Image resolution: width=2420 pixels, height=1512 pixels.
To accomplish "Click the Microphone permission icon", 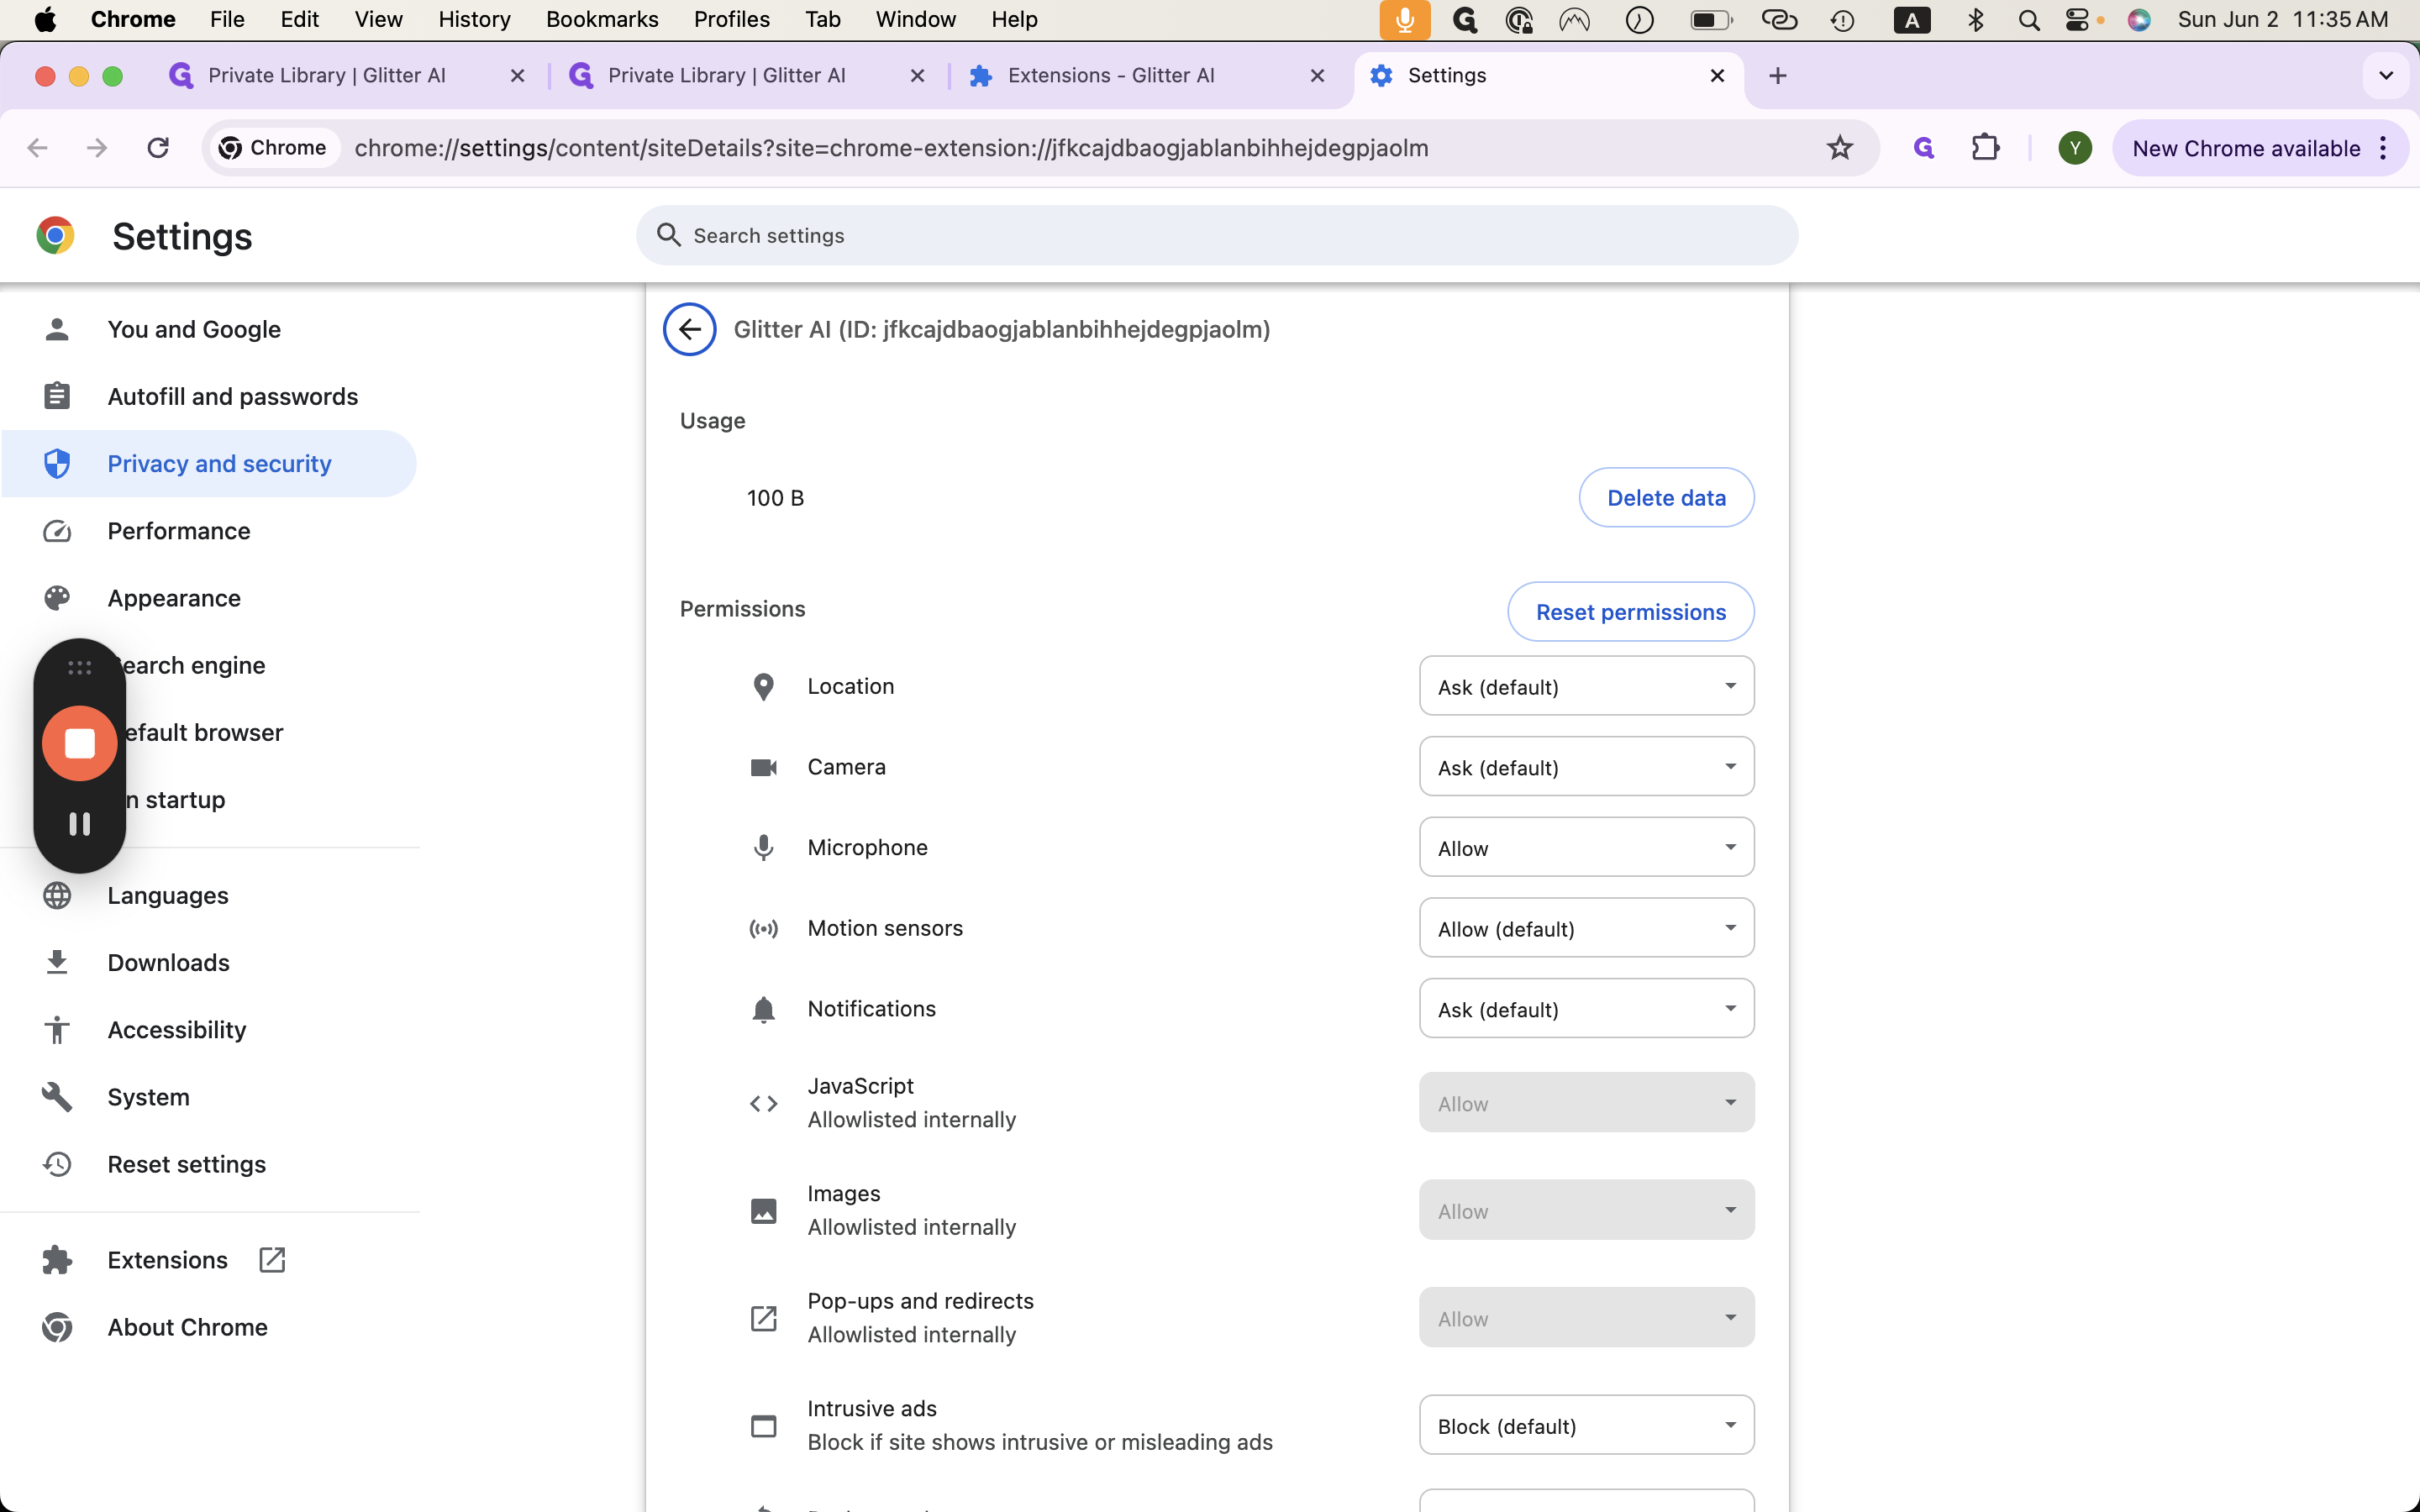I will click(x=763, y=848).
